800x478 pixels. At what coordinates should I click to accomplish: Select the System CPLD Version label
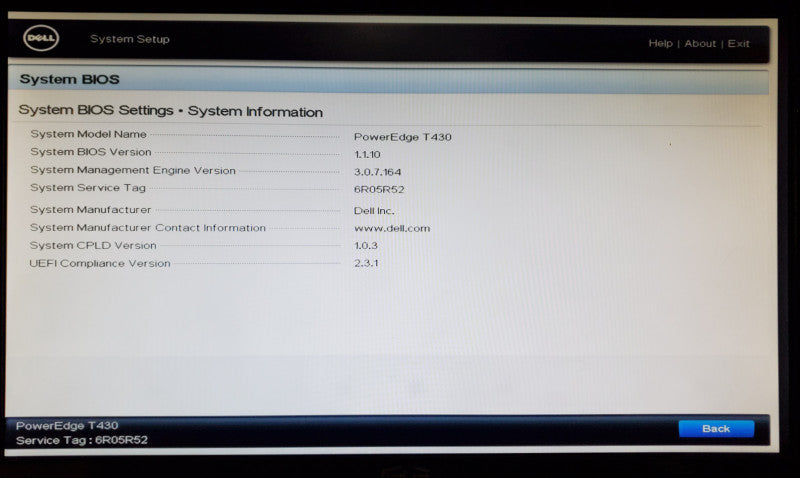click(93, 245)
